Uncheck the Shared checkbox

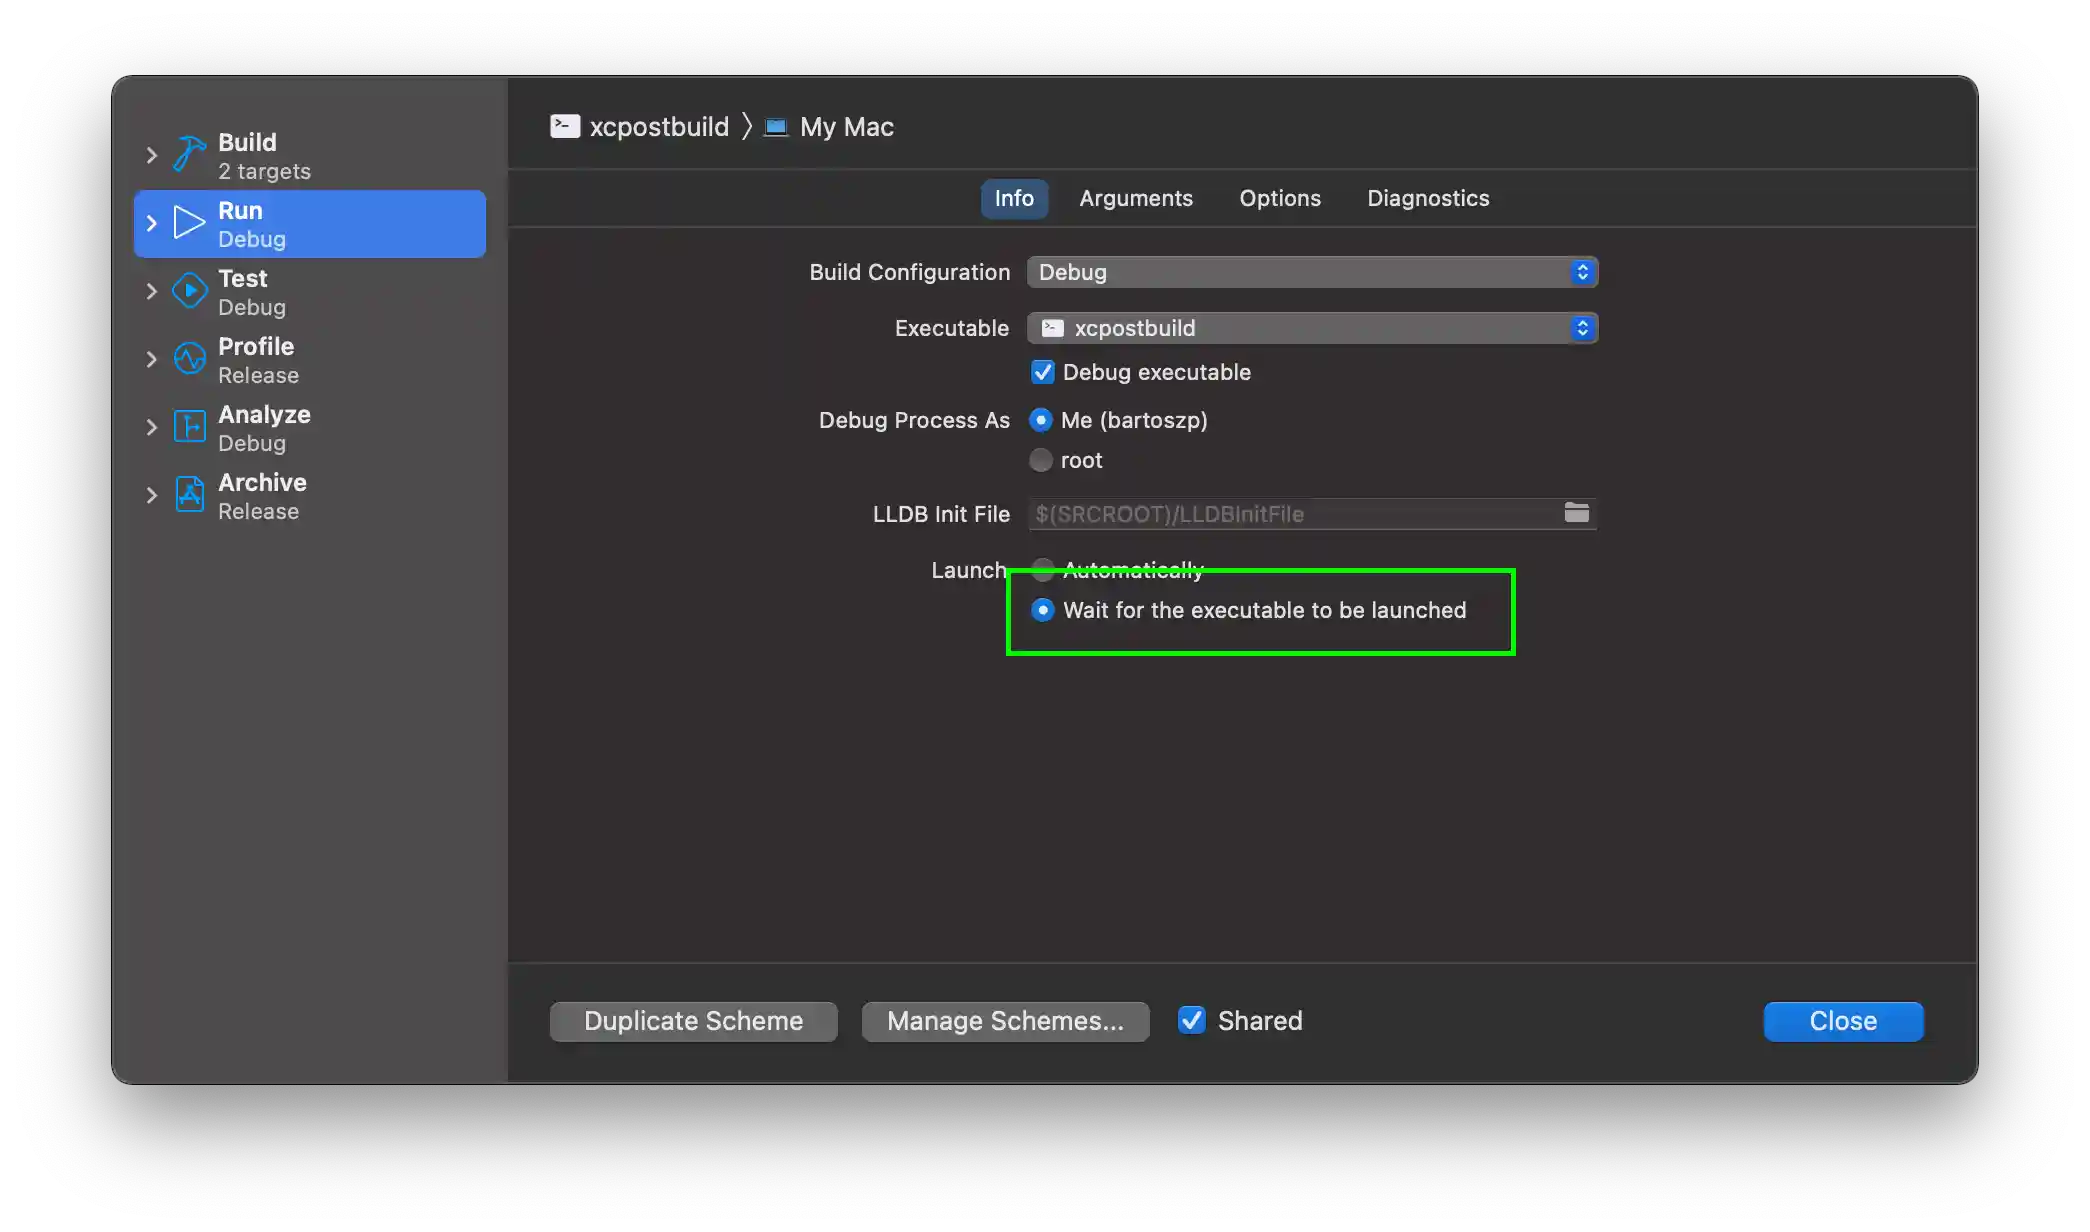(x=1191, y=1020)
